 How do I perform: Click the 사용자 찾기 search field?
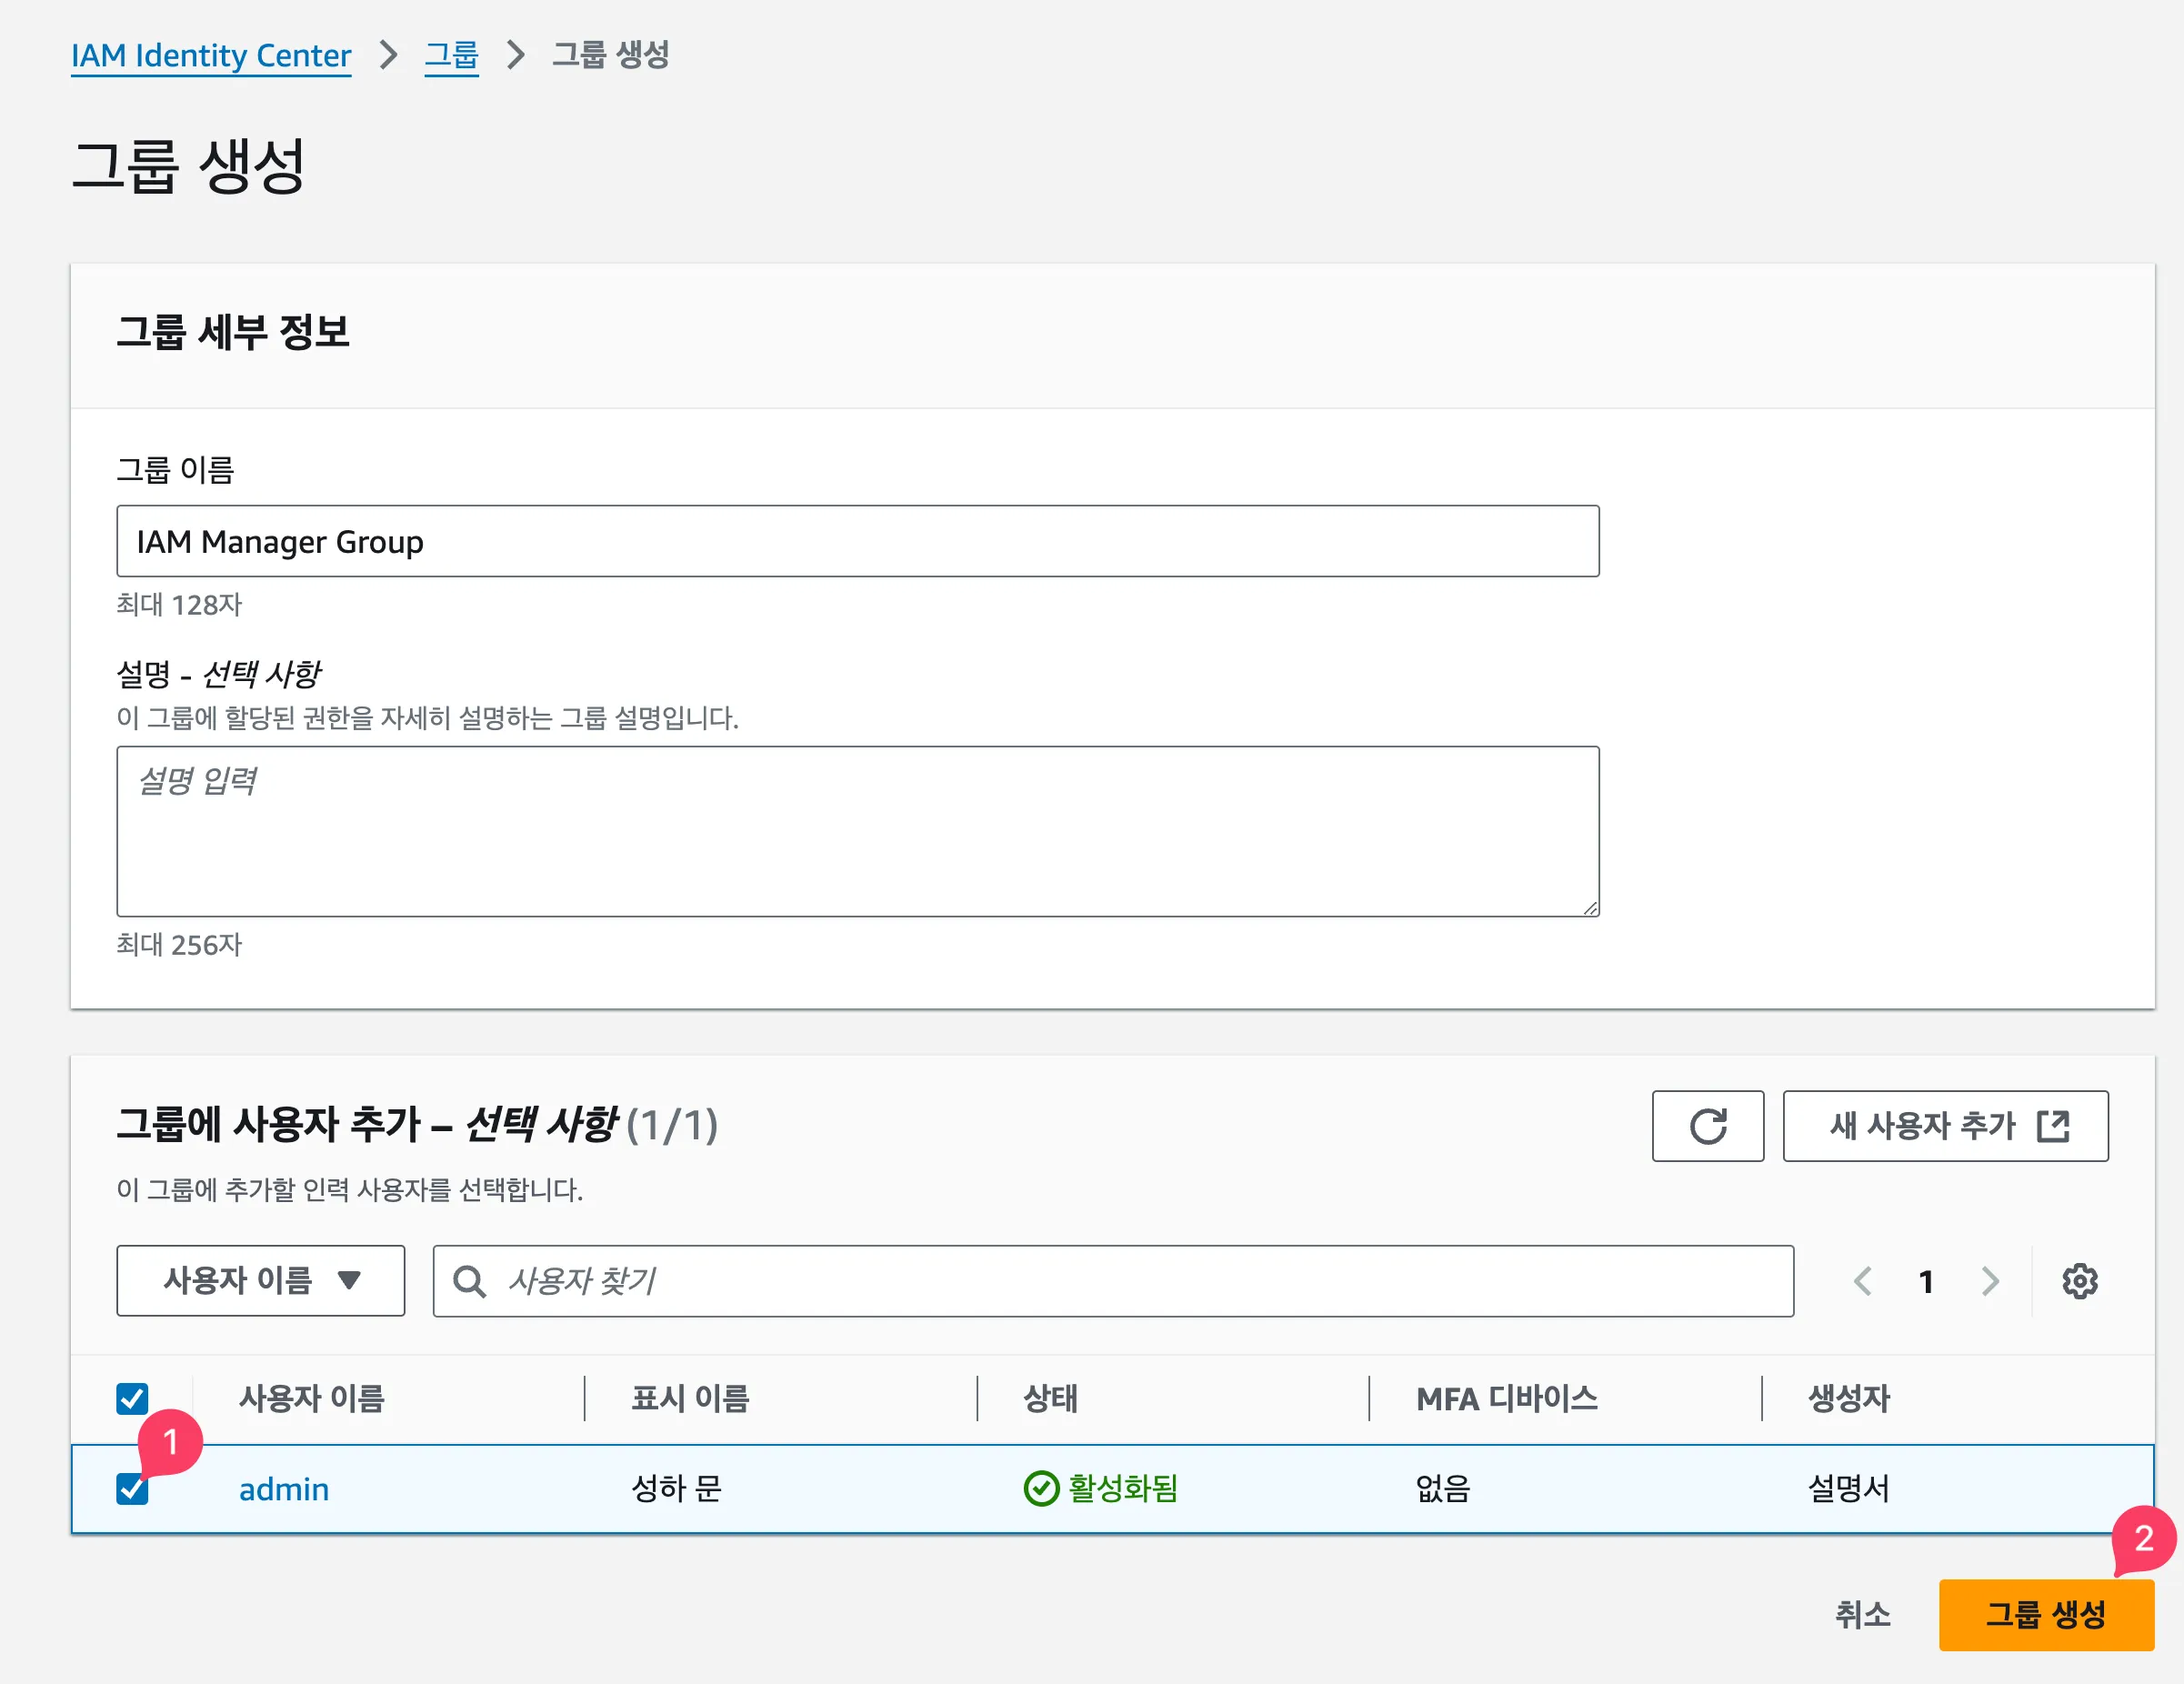pyautogui.click(x=1112, y=1281)
